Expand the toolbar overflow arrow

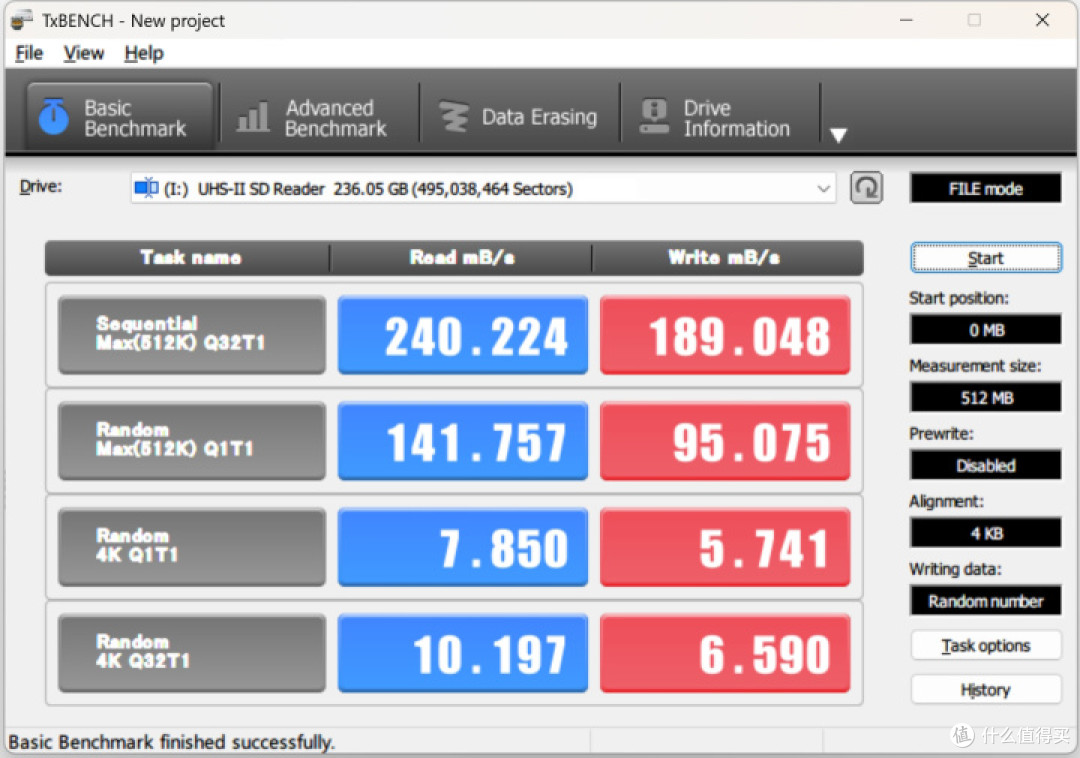click(x=838, y=135)
